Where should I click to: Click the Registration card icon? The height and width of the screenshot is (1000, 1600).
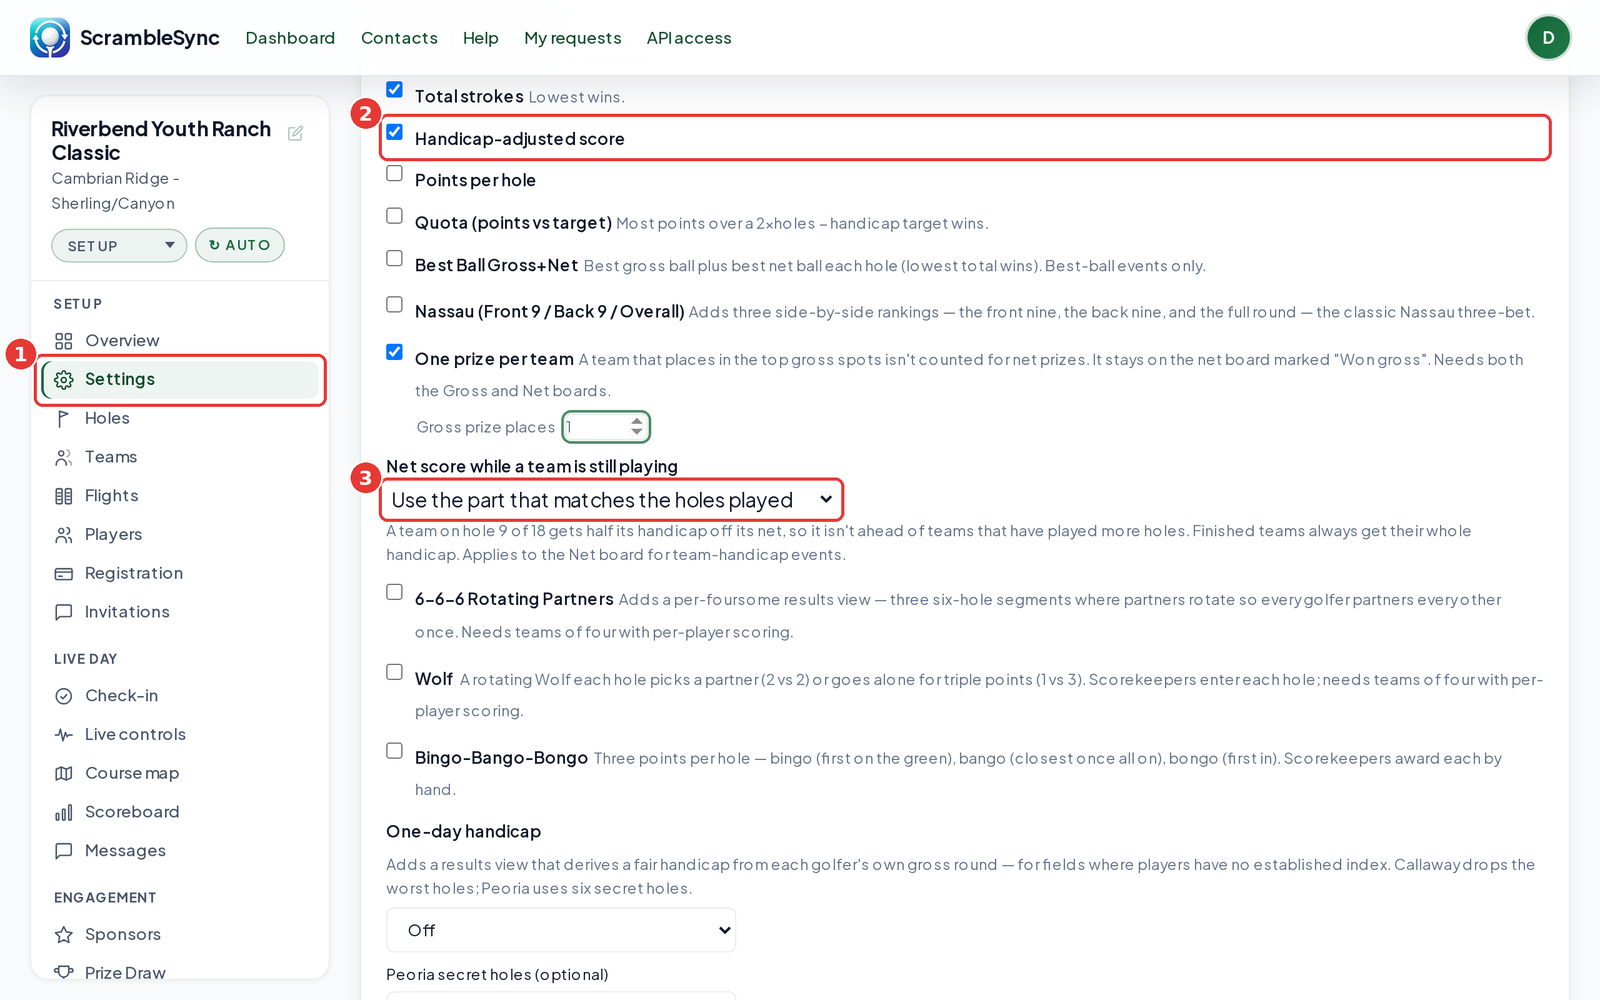(64, 574)
